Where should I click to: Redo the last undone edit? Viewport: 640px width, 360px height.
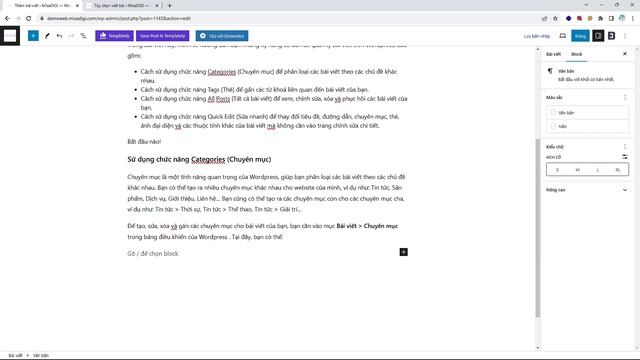click(71, 36)
